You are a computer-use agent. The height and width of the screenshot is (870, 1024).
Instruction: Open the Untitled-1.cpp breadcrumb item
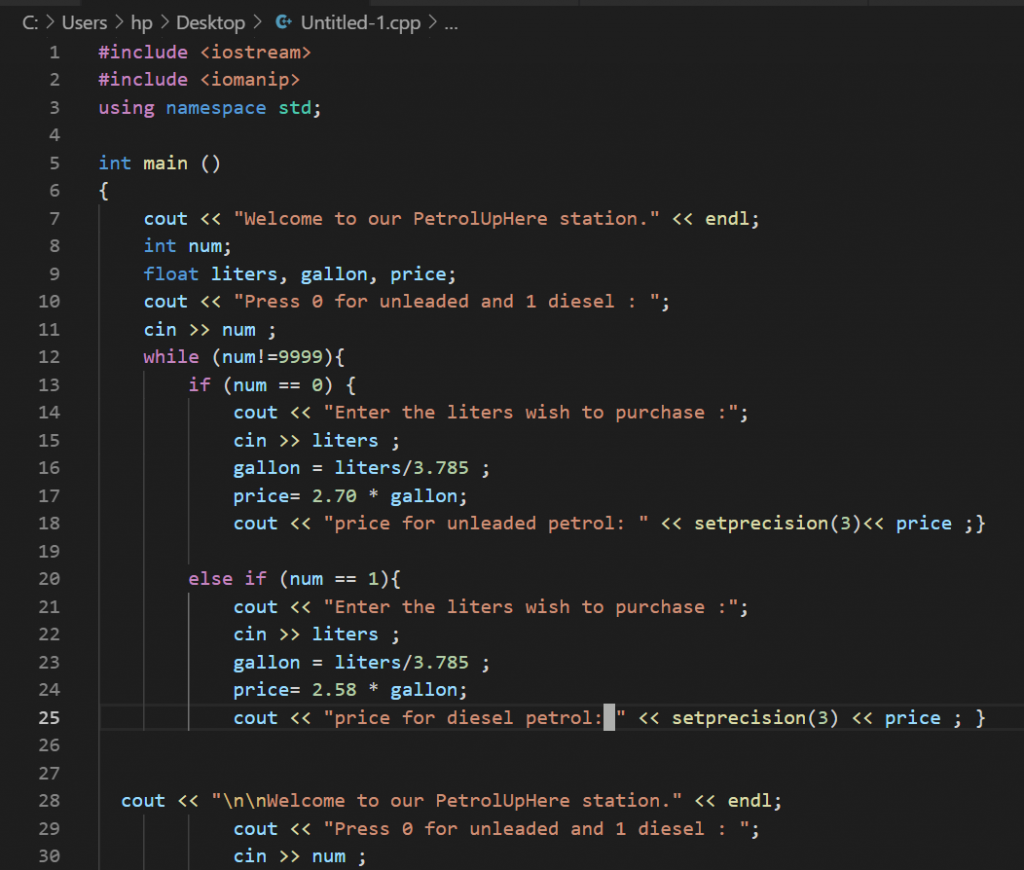pos(360,23)
